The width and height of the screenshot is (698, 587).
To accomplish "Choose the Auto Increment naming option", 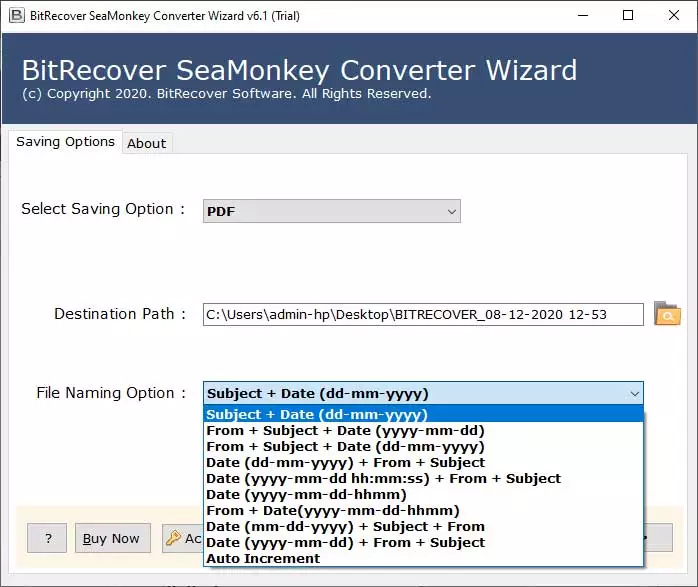I will [x=423, y=559].
